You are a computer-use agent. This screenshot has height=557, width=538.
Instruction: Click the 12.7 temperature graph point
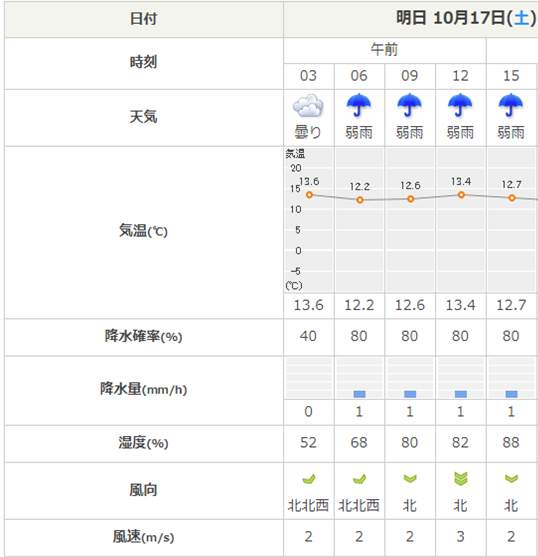click(x=512, y=198)
